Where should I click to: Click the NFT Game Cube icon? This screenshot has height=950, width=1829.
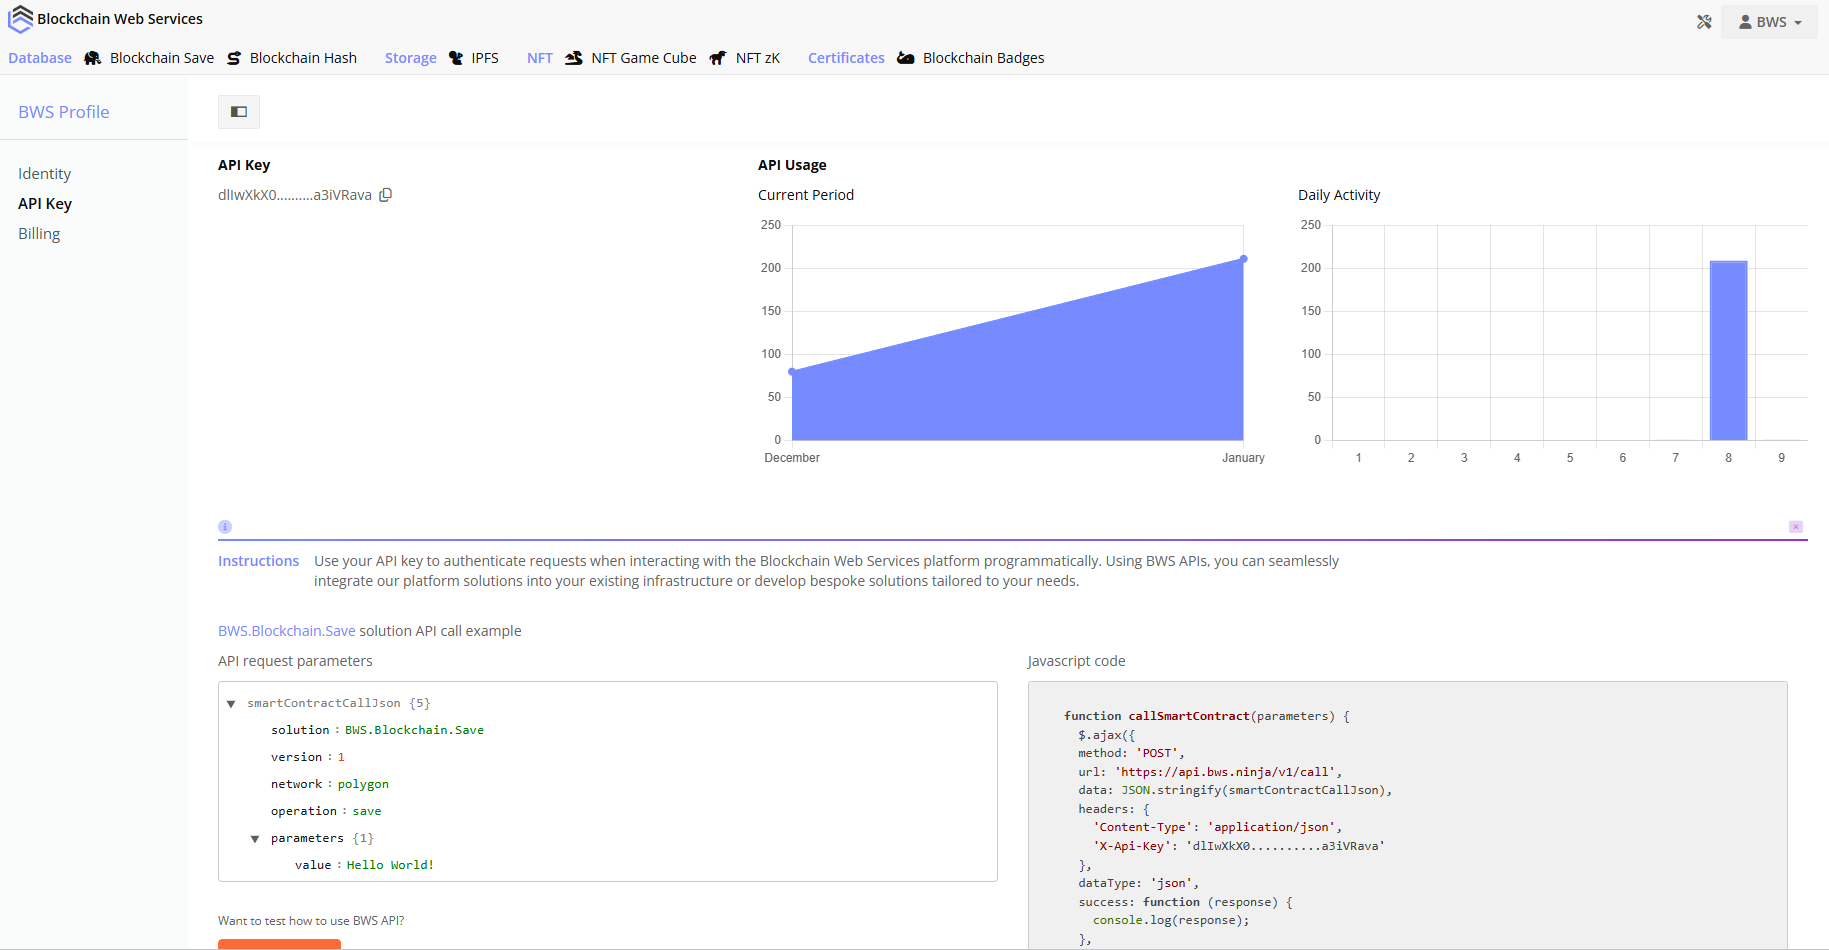[x=574, y=58]
